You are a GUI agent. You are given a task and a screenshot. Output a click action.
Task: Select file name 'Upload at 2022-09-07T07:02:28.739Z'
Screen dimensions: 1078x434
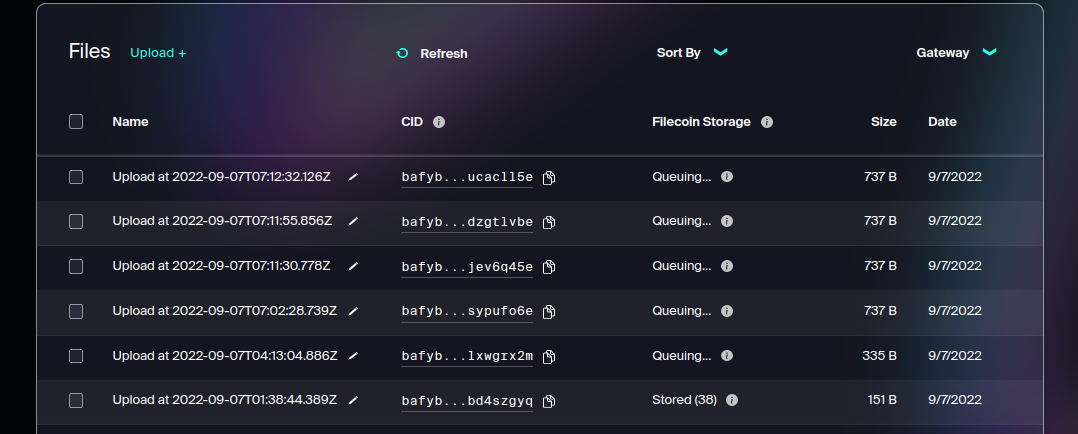click(x=224, y=311)
